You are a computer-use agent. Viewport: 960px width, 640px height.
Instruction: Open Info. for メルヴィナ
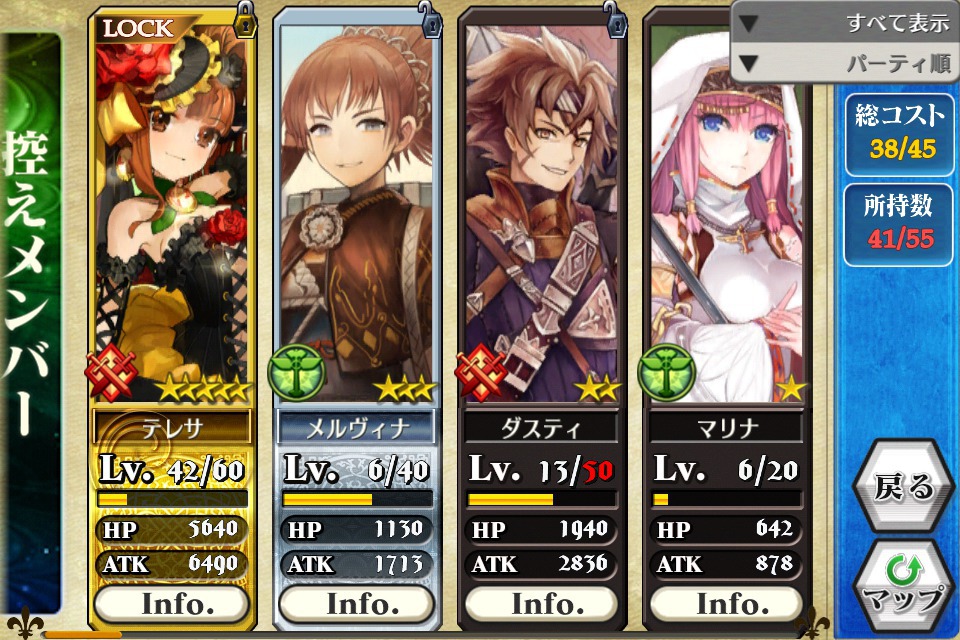point(357,604)
